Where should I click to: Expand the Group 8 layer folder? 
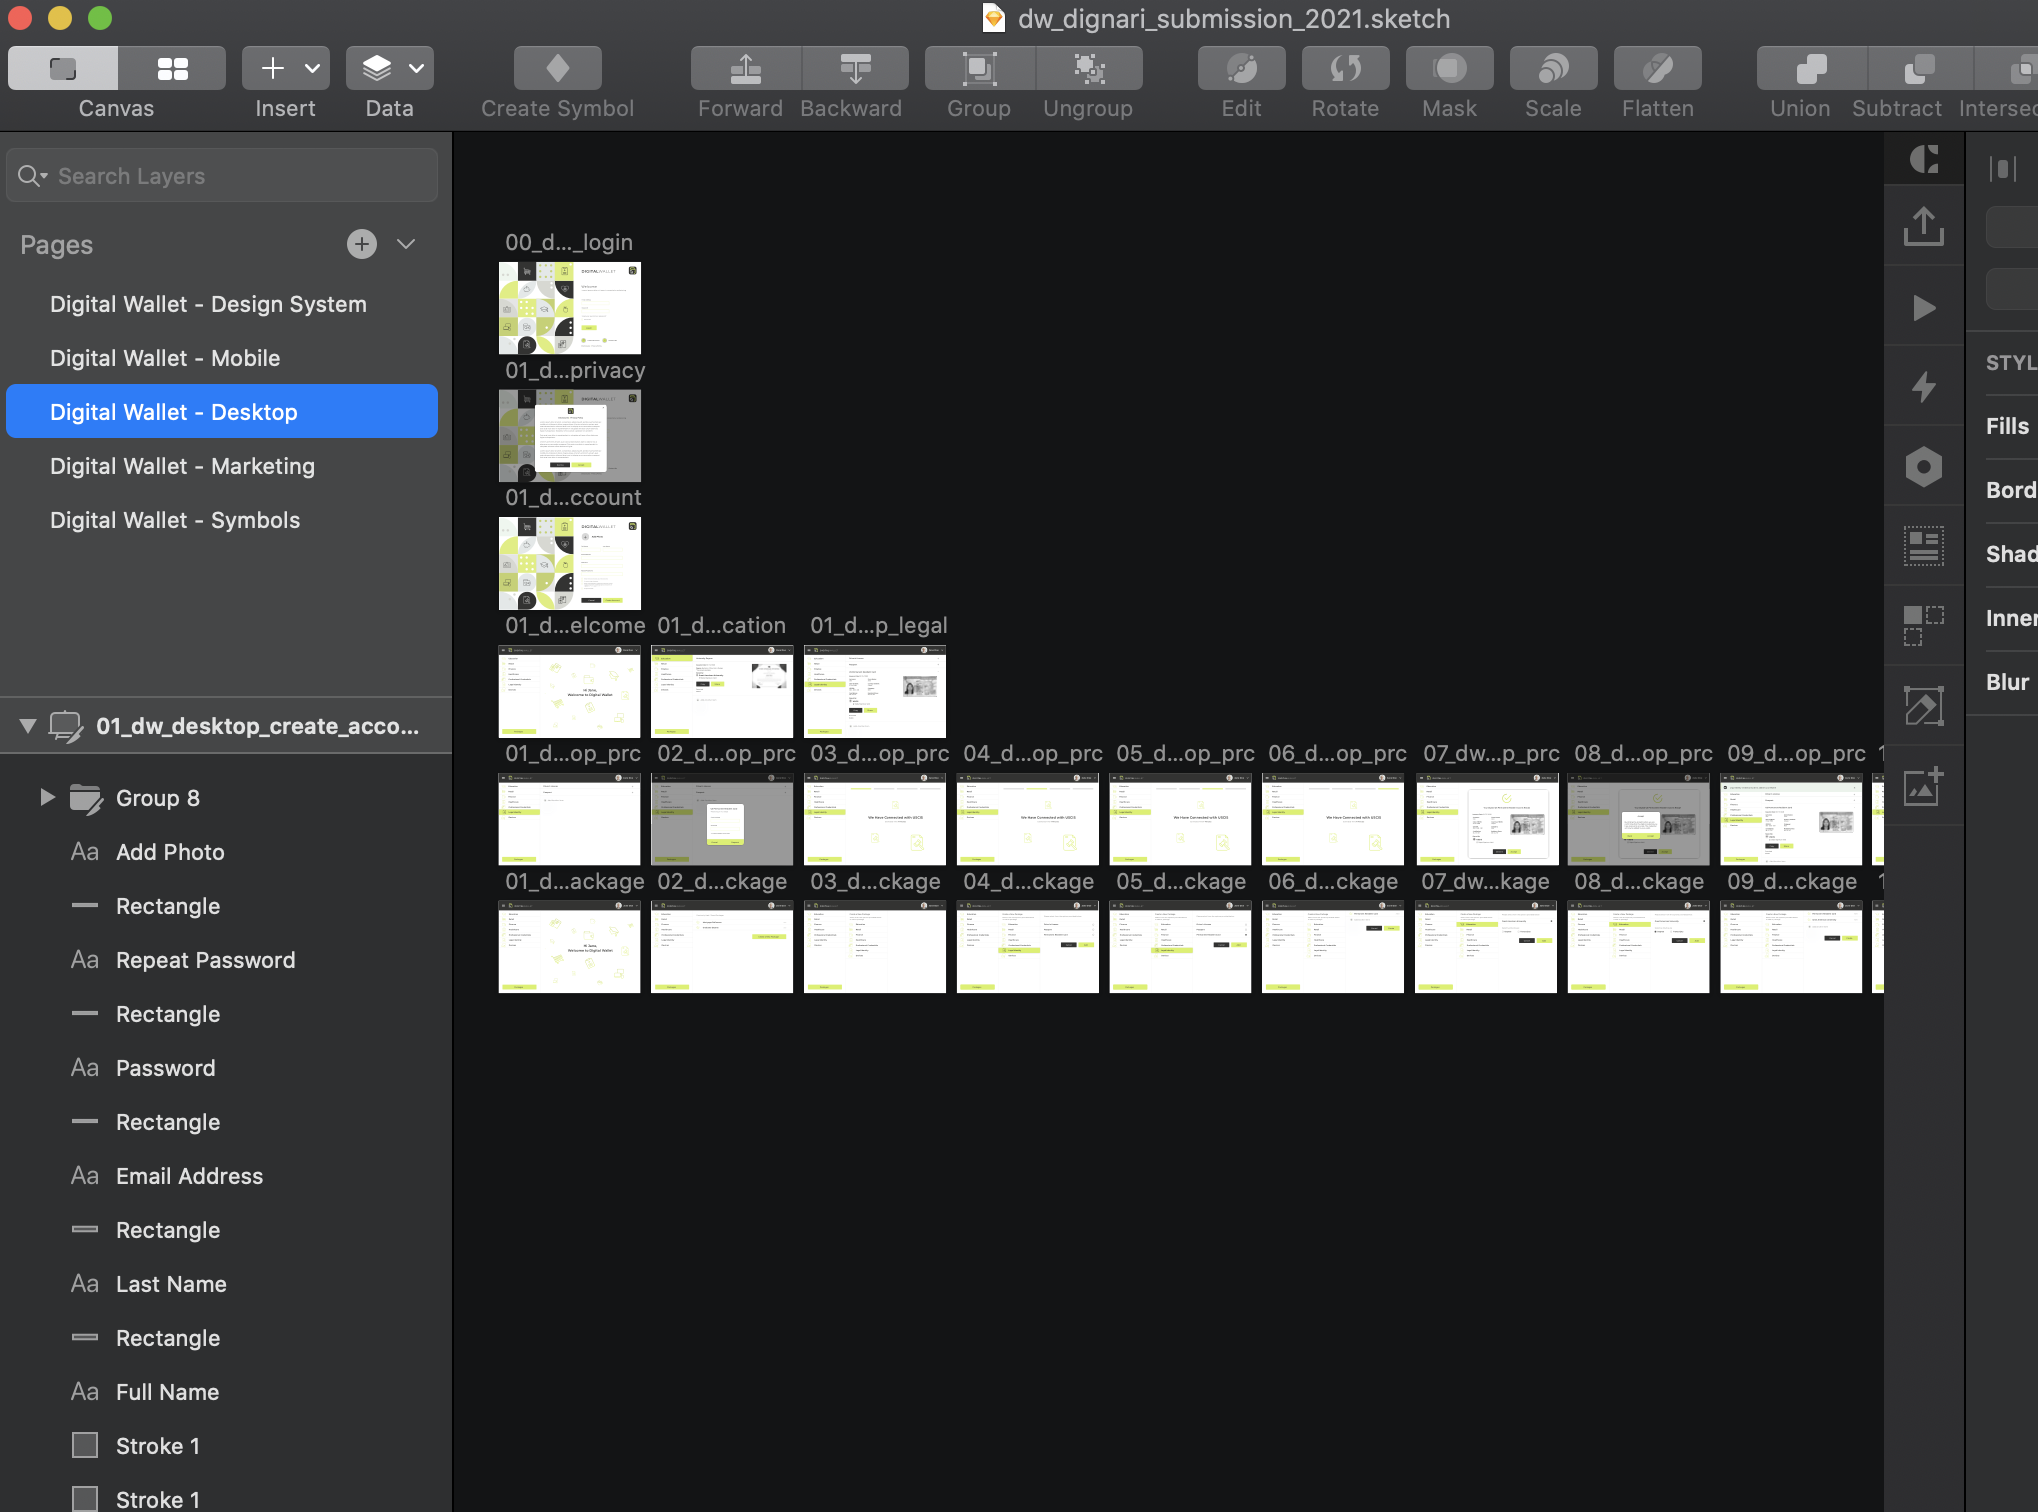click(46, 797)
